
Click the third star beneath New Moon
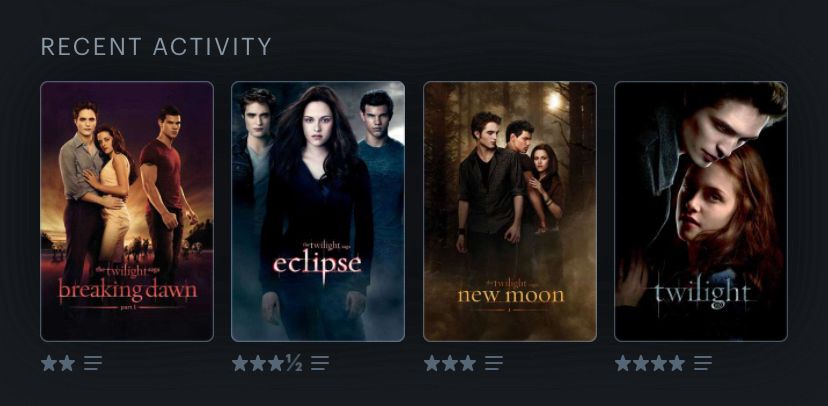[467, 363]
